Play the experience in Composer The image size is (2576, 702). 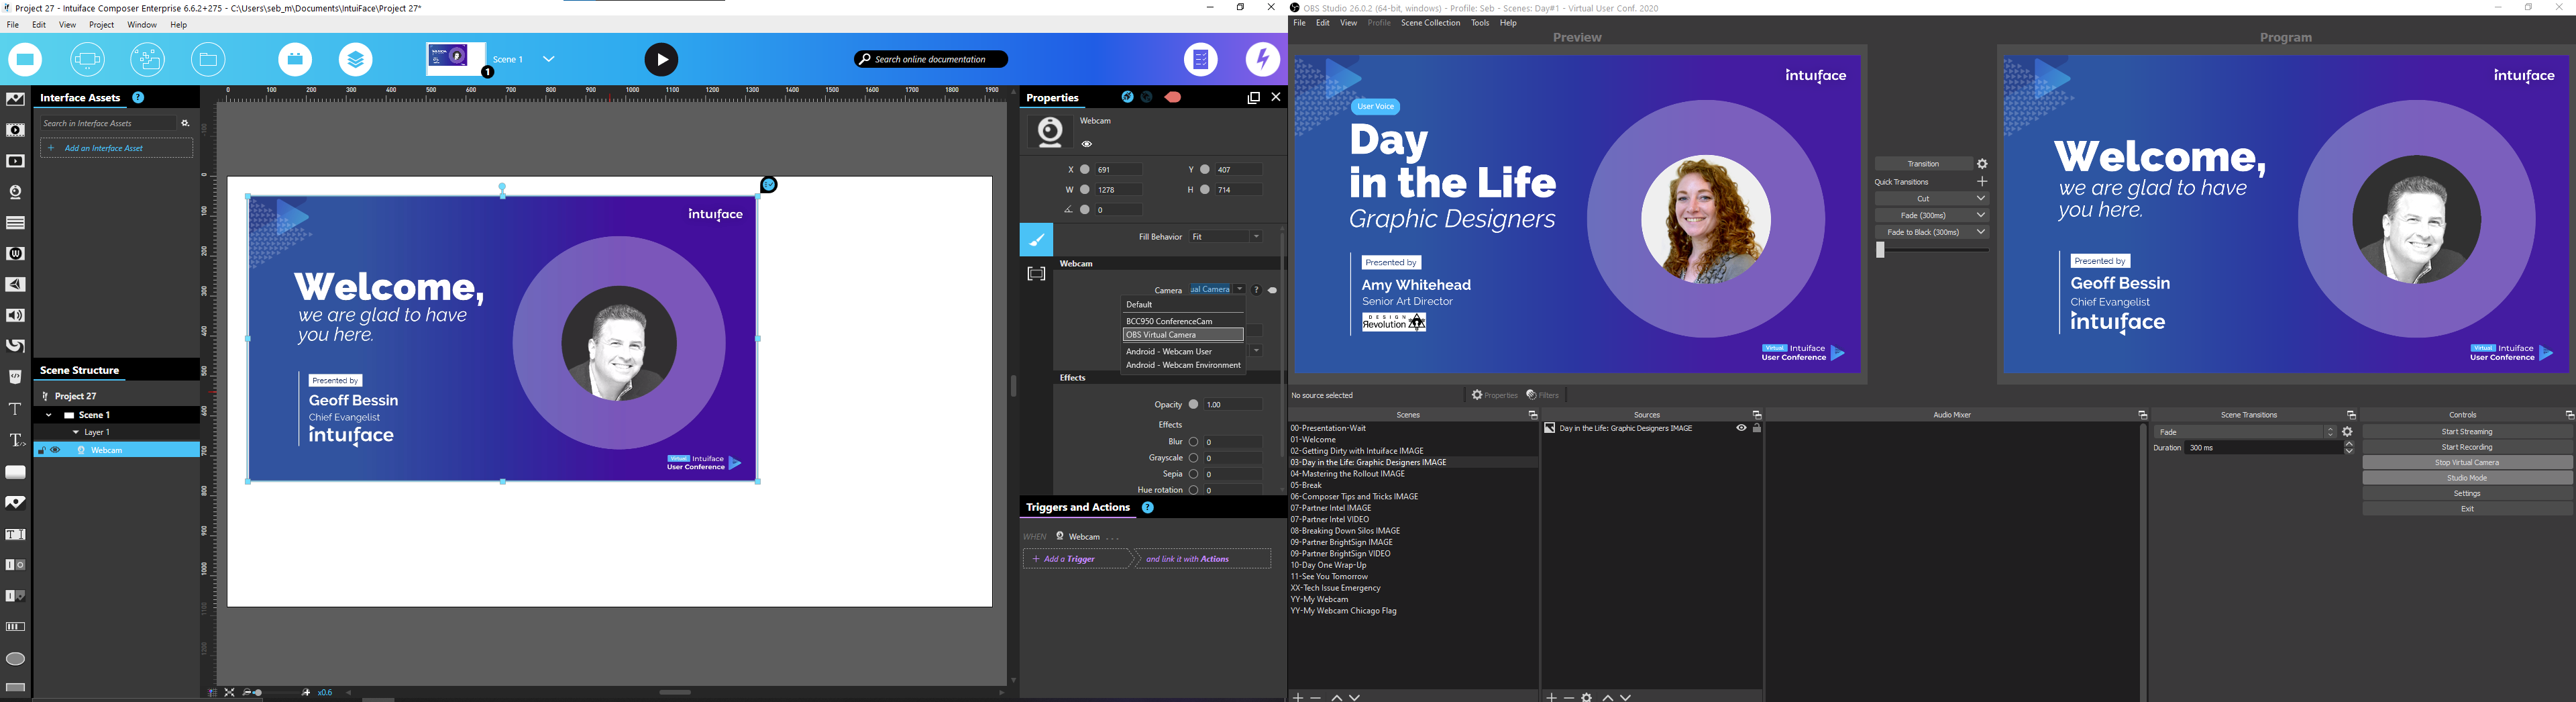click(661, 60)
